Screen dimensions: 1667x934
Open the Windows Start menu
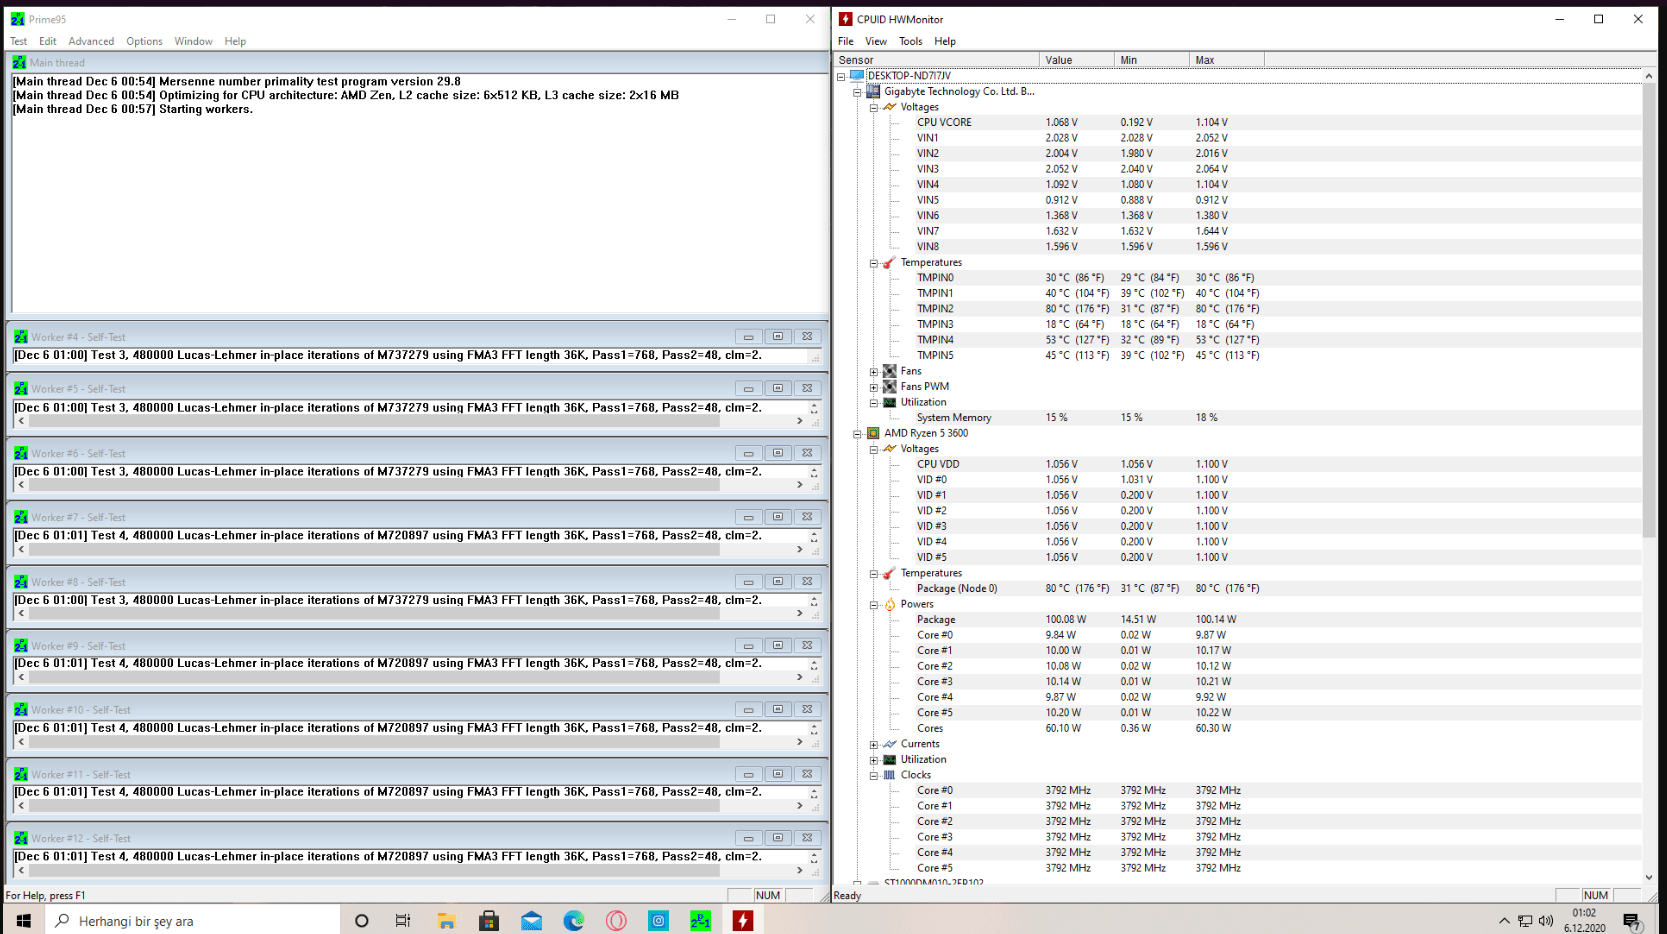(x=23, y=920)
